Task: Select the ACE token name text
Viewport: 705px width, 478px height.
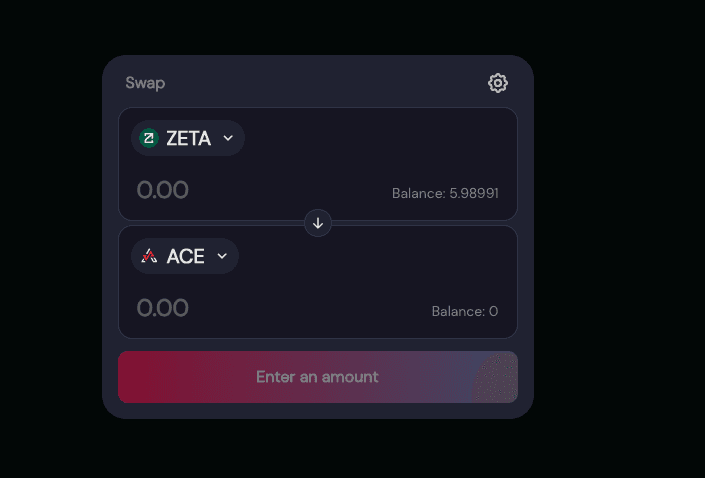Action: tap(185, 256)
